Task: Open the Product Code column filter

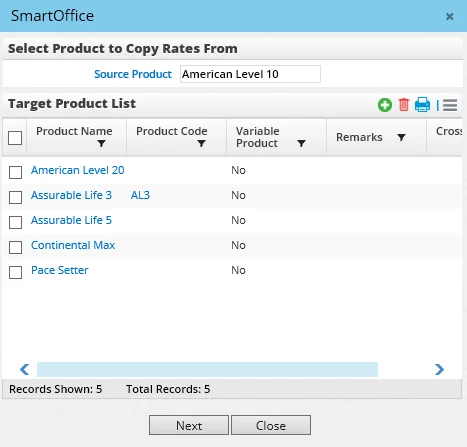Action: click(201, 143)
